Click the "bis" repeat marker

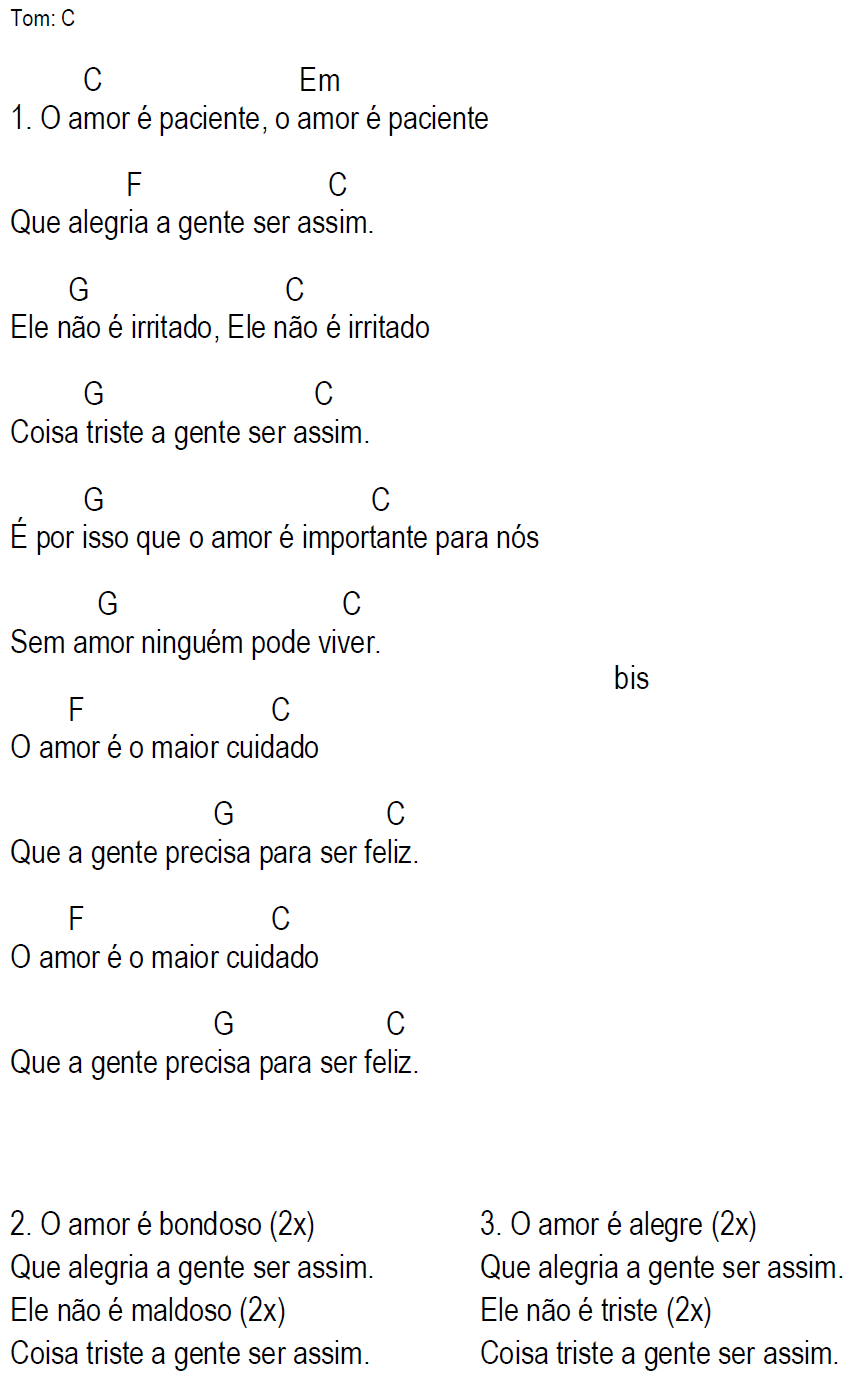click(631, 679)
